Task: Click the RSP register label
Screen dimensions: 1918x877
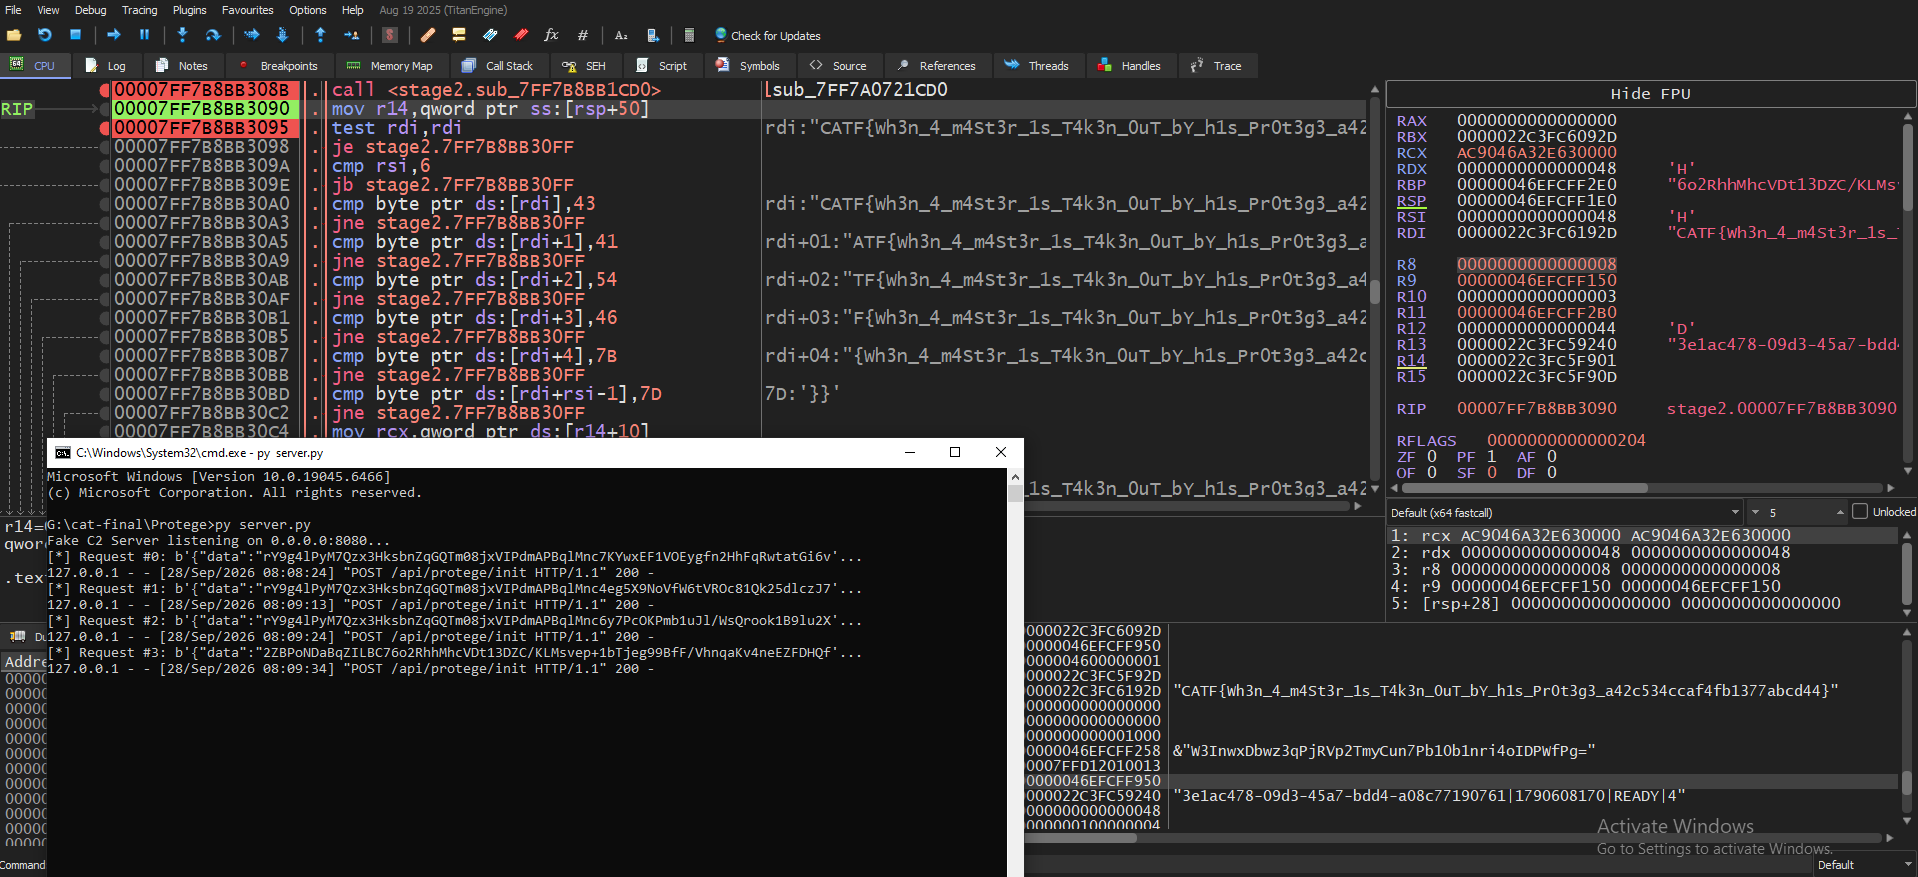Action: (x=1411, y=201)
